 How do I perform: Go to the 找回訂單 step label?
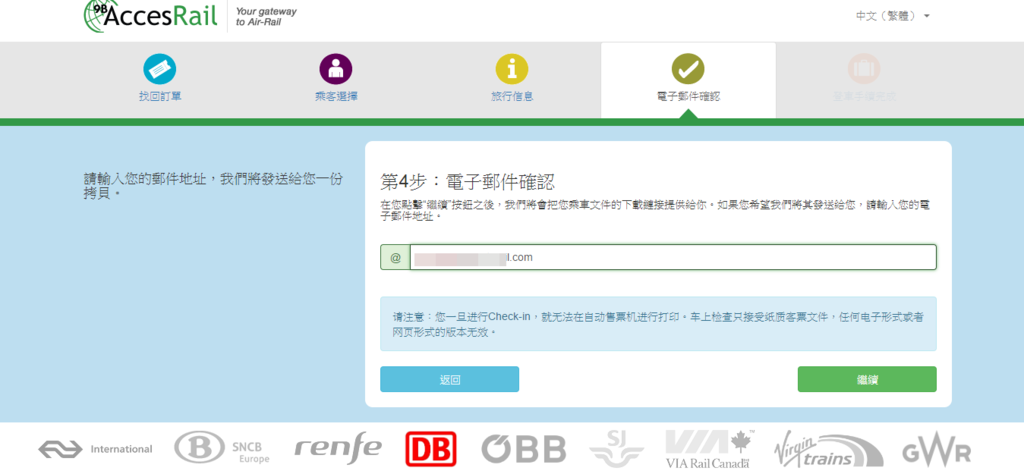(x=160, y=97)
